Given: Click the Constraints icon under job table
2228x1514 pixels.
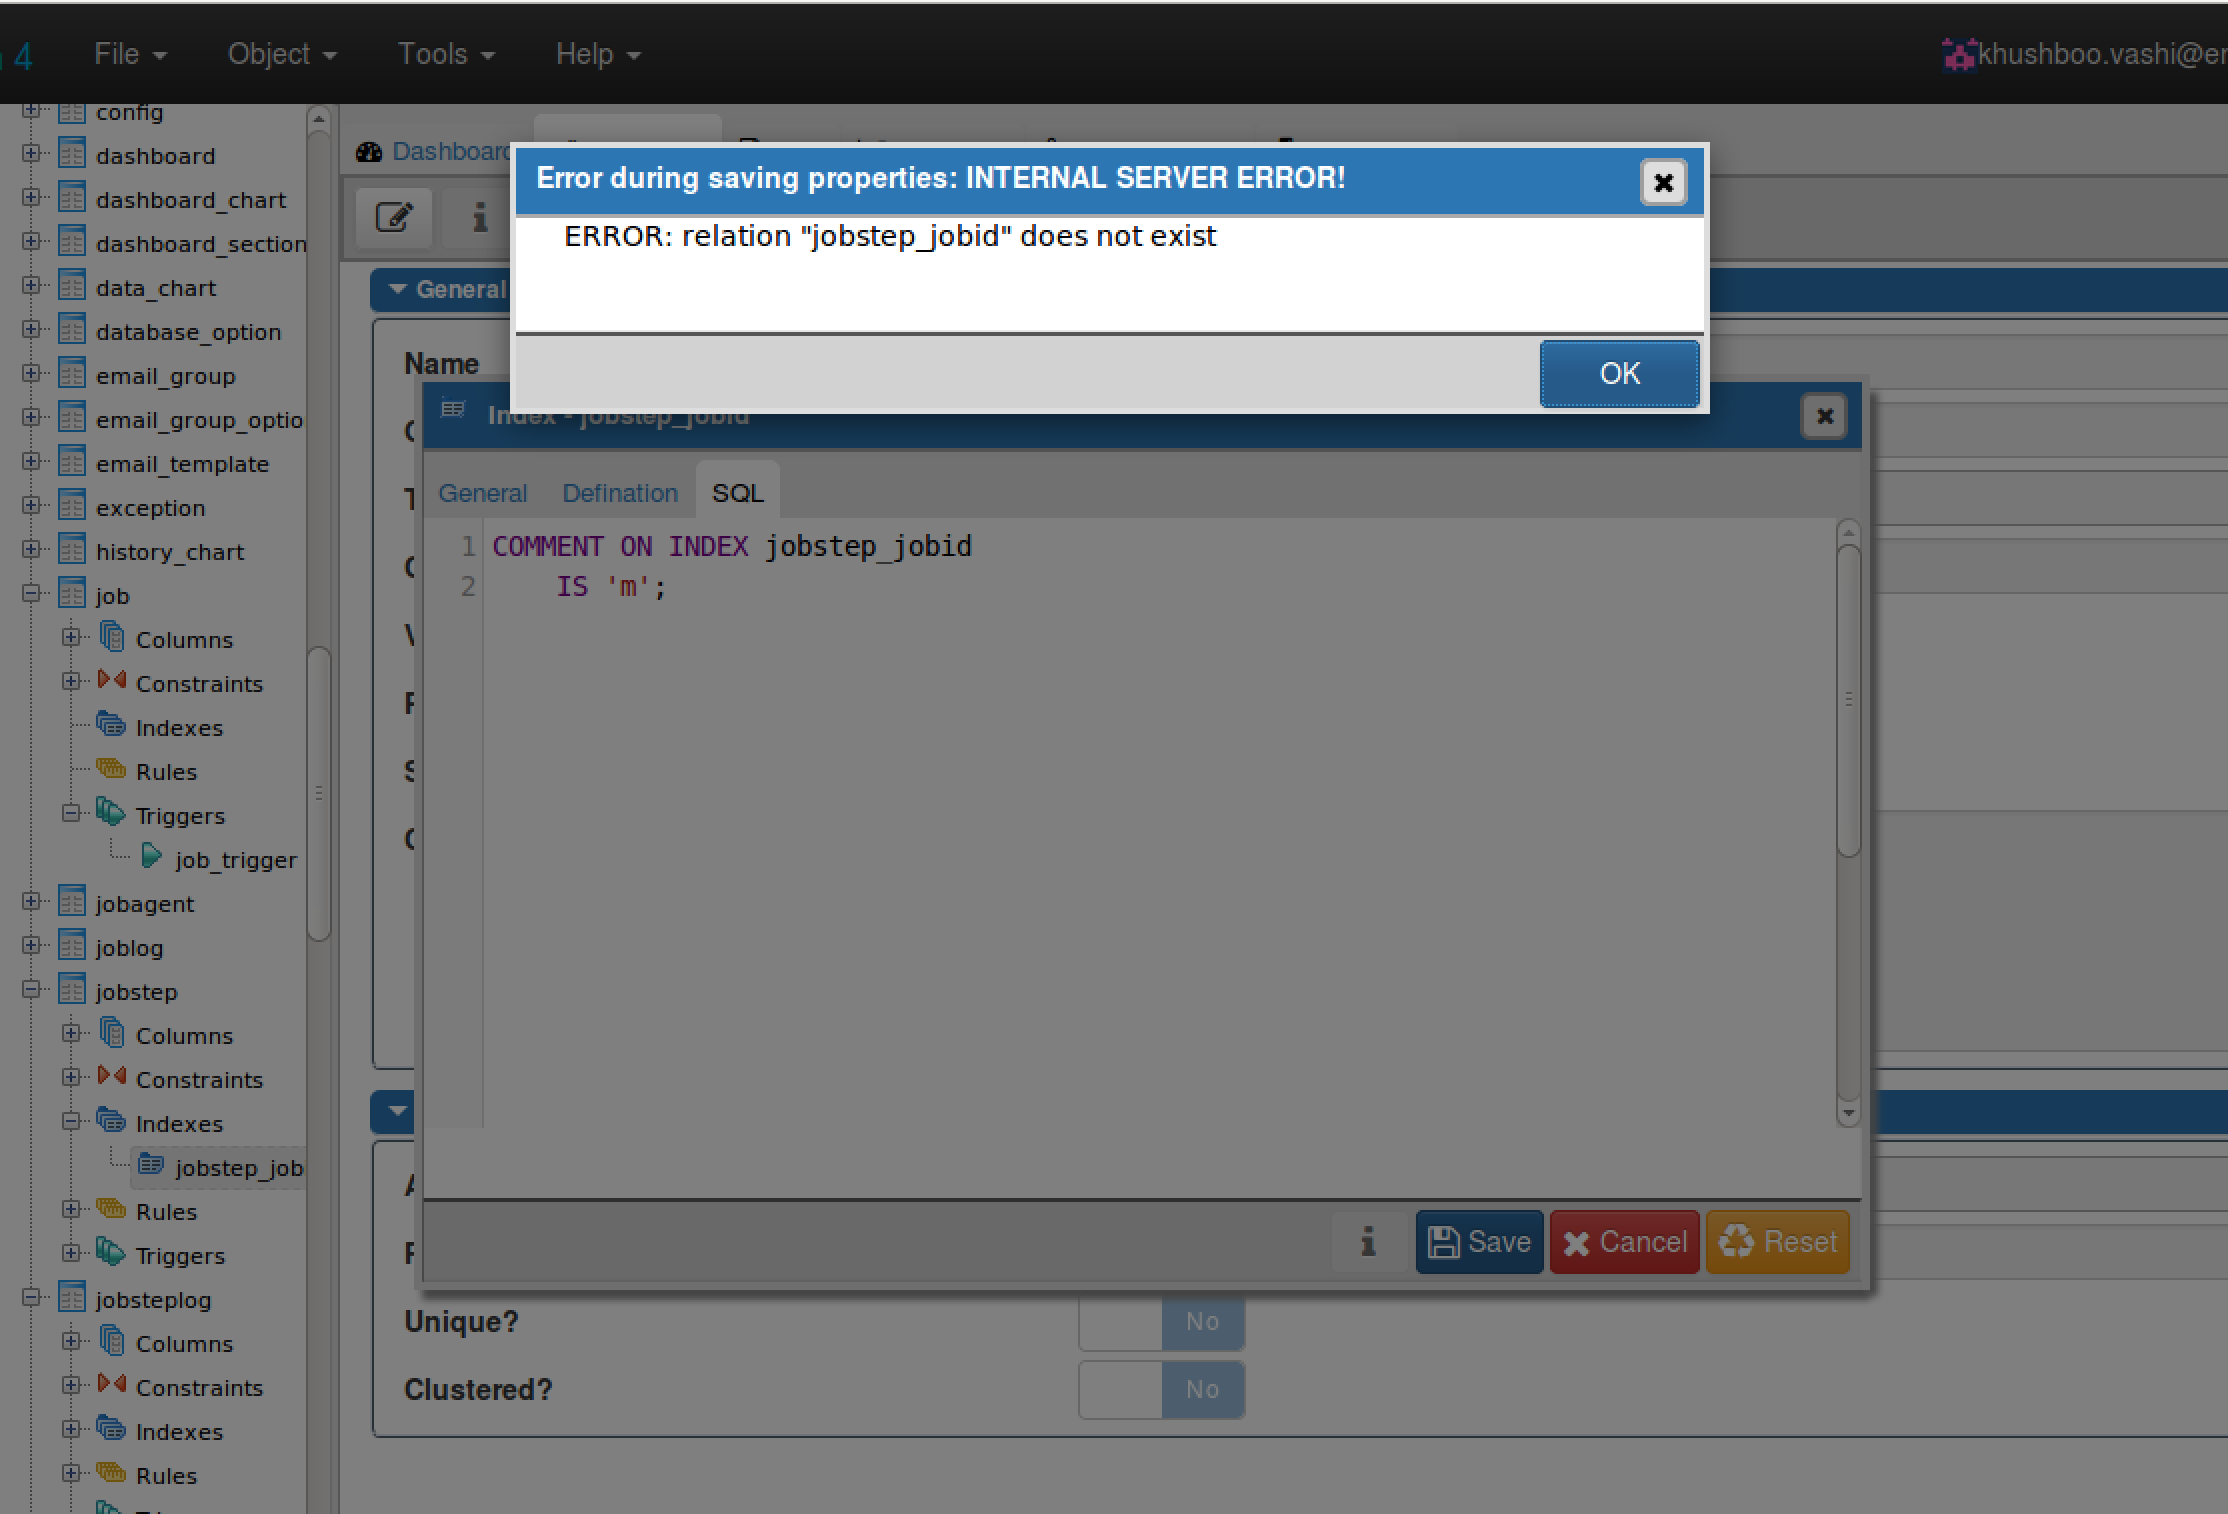Looking at the screenshot, I should tap(112, 681).
